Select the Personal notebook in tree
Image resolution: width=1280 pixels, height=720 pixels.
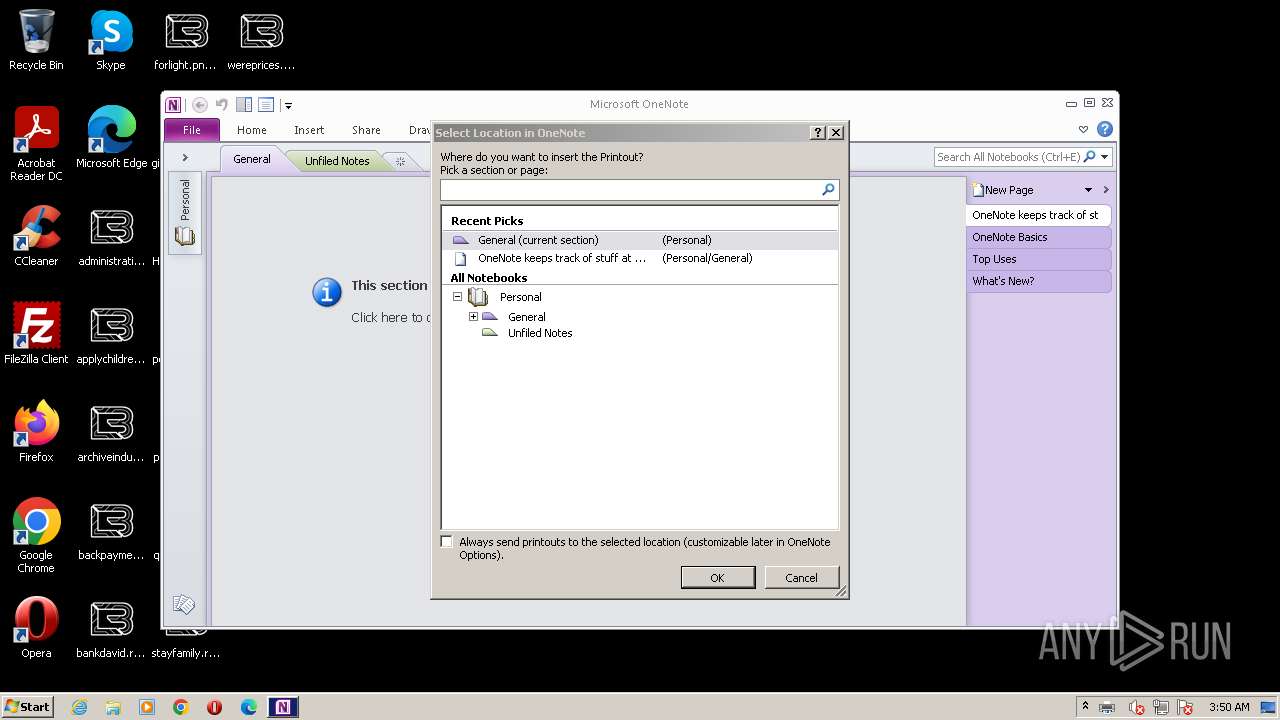tap(520, 297)
